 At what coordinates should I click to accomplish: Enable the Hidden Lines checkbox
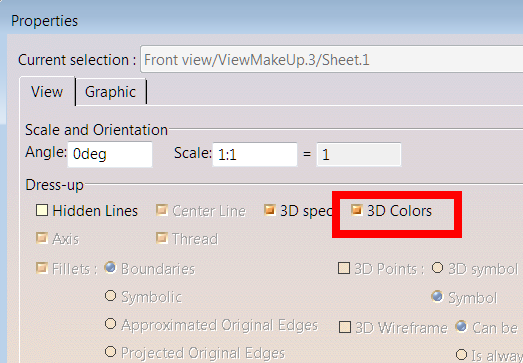coord(42,211)
